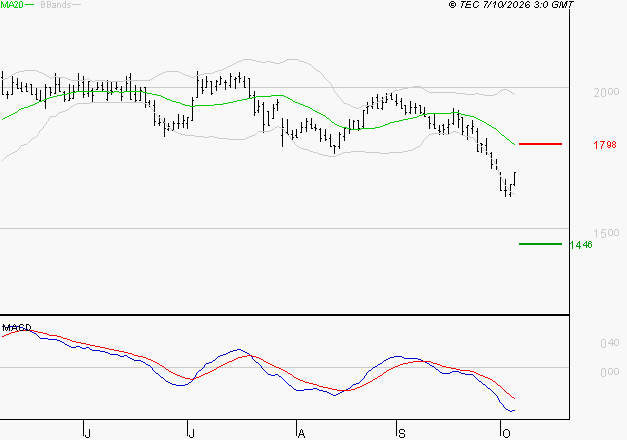This screenshot has width=627, height=440.
Task: Click the TEC 7/10/2026 copyright text
Action: 511,5
